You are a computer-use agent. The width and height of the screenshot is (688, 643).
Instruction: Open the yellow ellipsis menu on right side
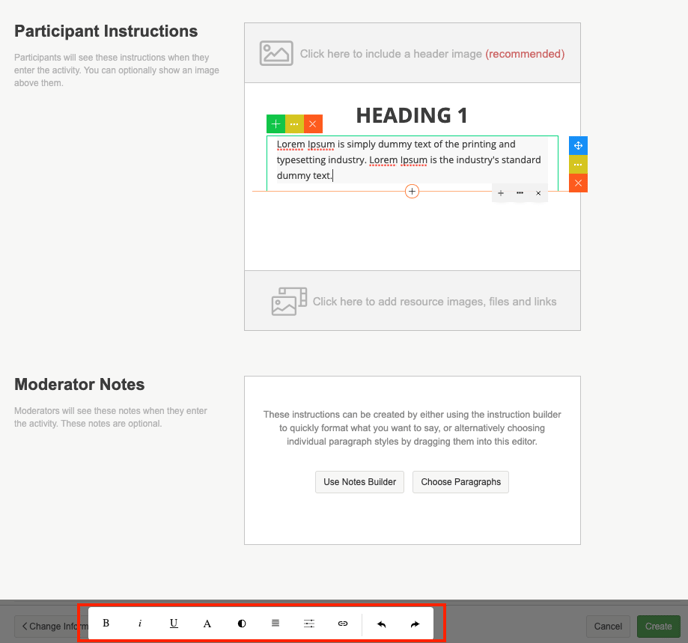pyautogui.click(x=578, y=165)
